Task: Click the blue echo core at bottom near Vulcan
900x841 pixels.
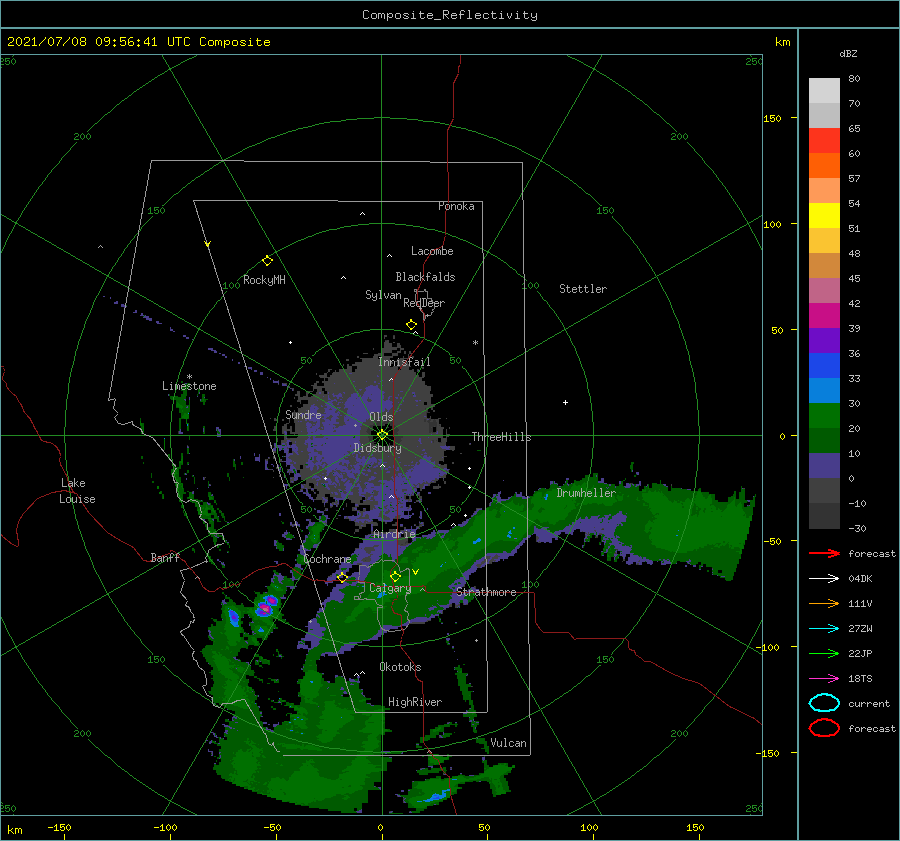Action: coord(436,796)
